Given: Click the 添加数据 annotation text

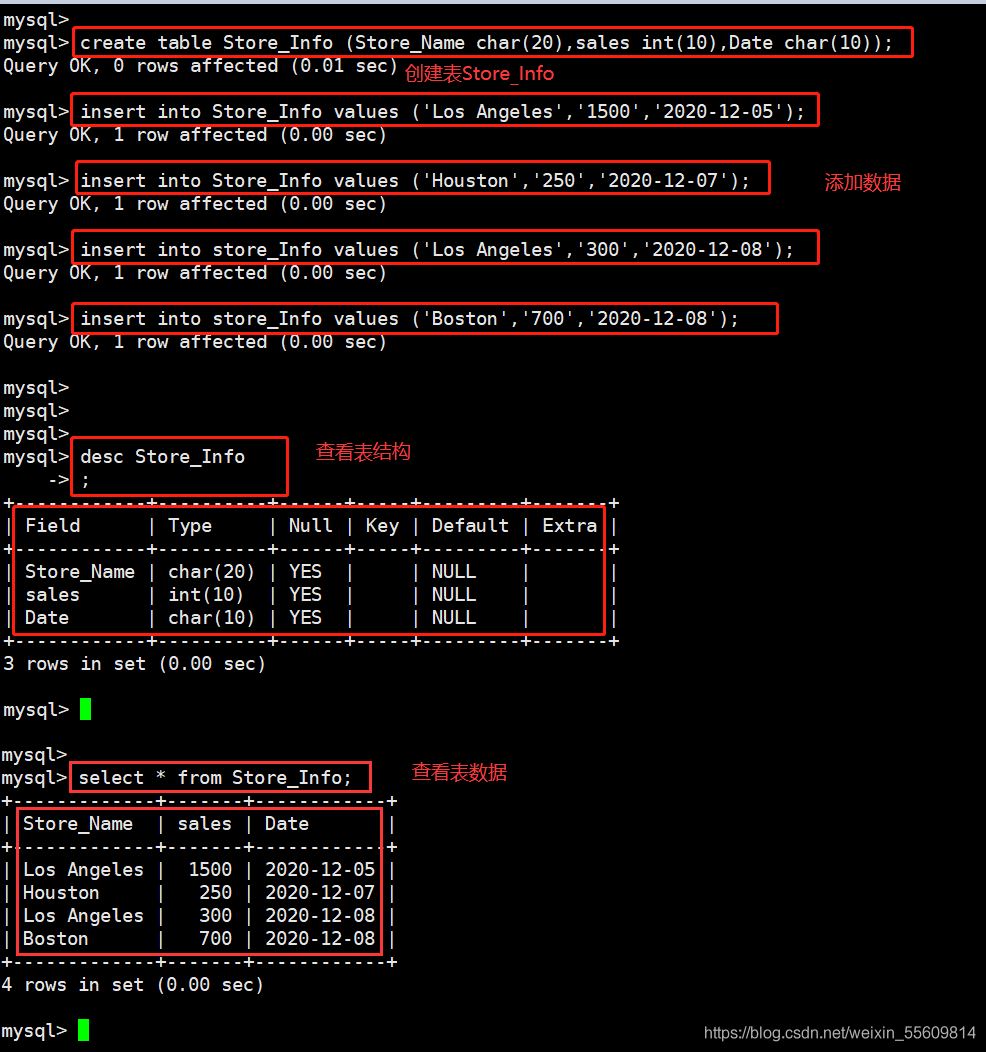Looking at the screenshot, I should [x=862, y=182].
